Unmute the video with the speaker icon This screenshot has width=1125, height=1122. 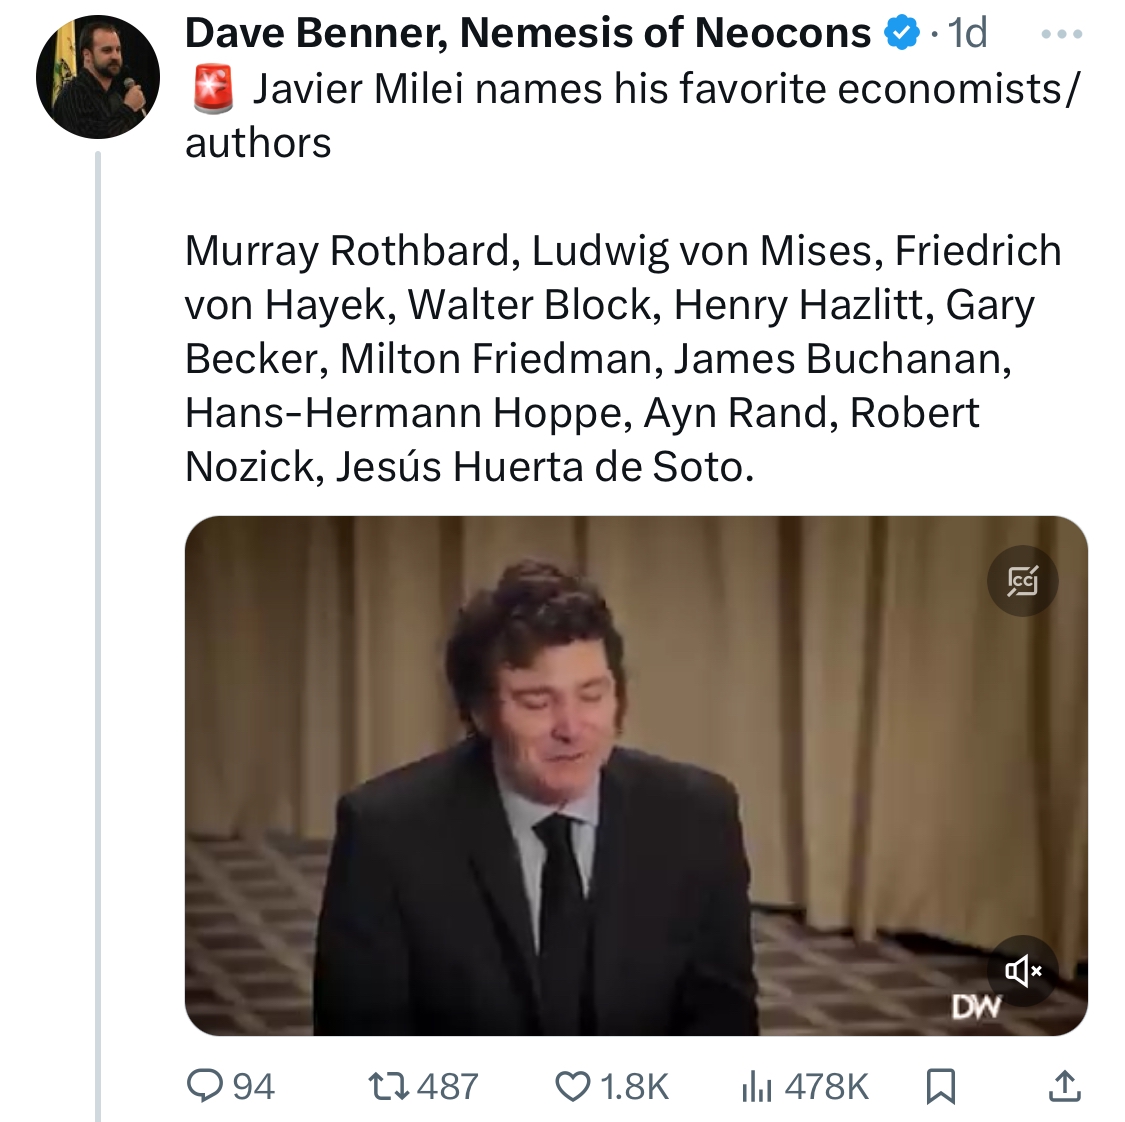pos(1022,970)
